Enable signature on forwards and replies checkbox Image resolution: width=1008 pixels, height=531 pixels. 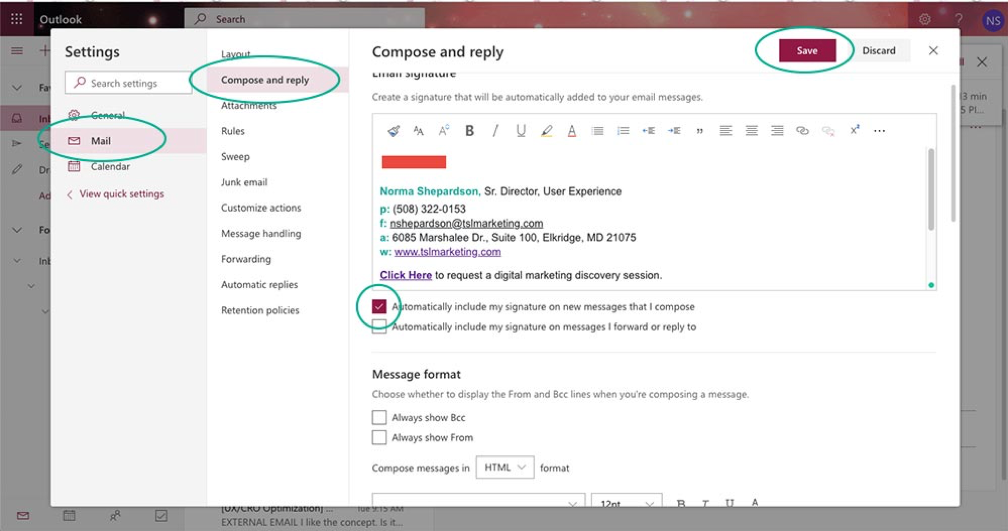pos(379,327)
